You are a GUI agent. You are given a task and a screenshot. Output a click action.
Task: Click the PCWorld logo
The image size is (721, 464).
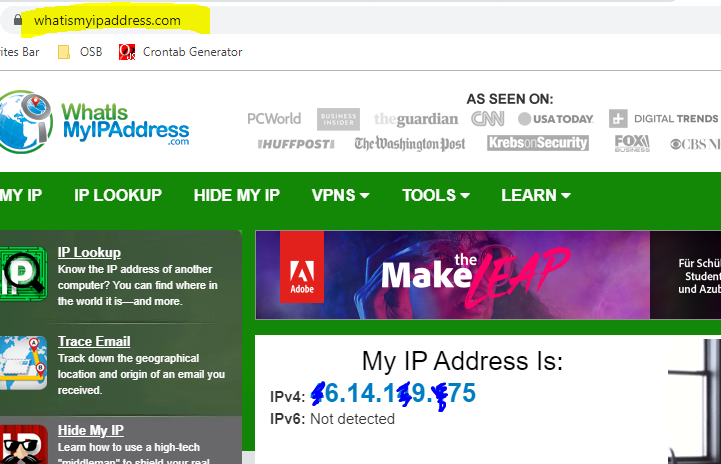point(274,119)
